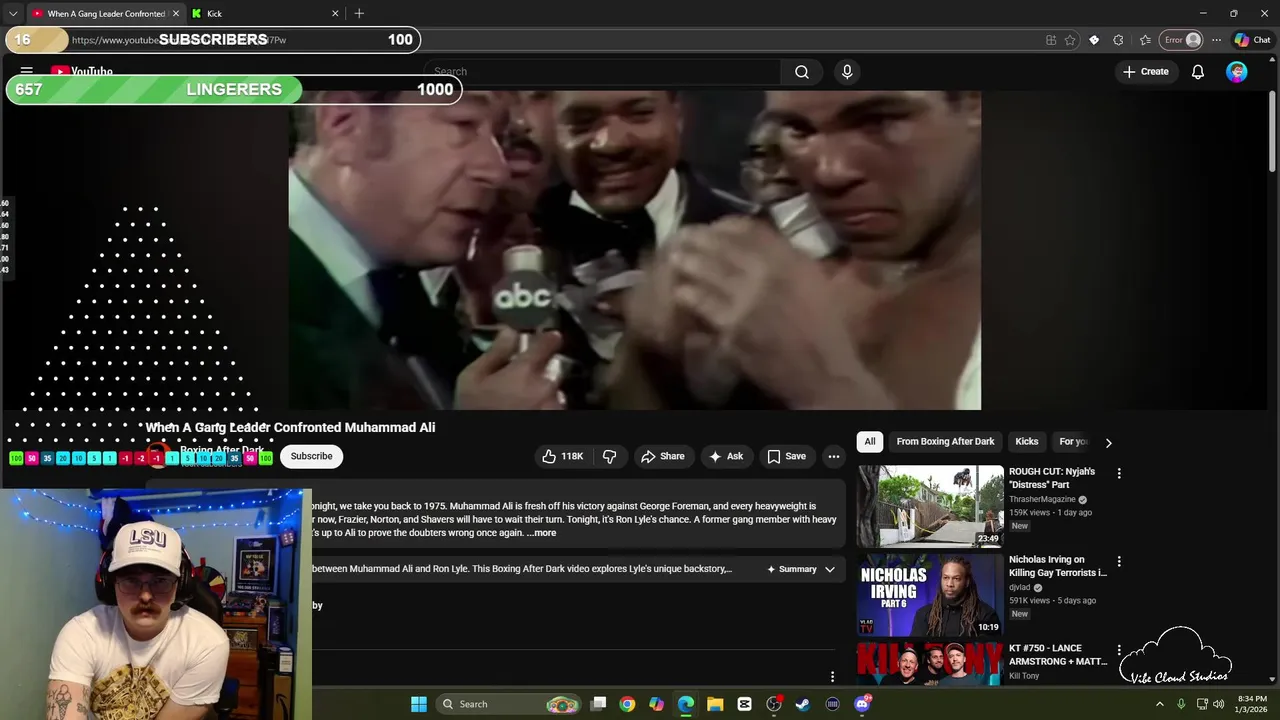Open the volume speaker tray icon
Image resolution: width=1280 pixels, height=720 pixels.
point(1218,704)
